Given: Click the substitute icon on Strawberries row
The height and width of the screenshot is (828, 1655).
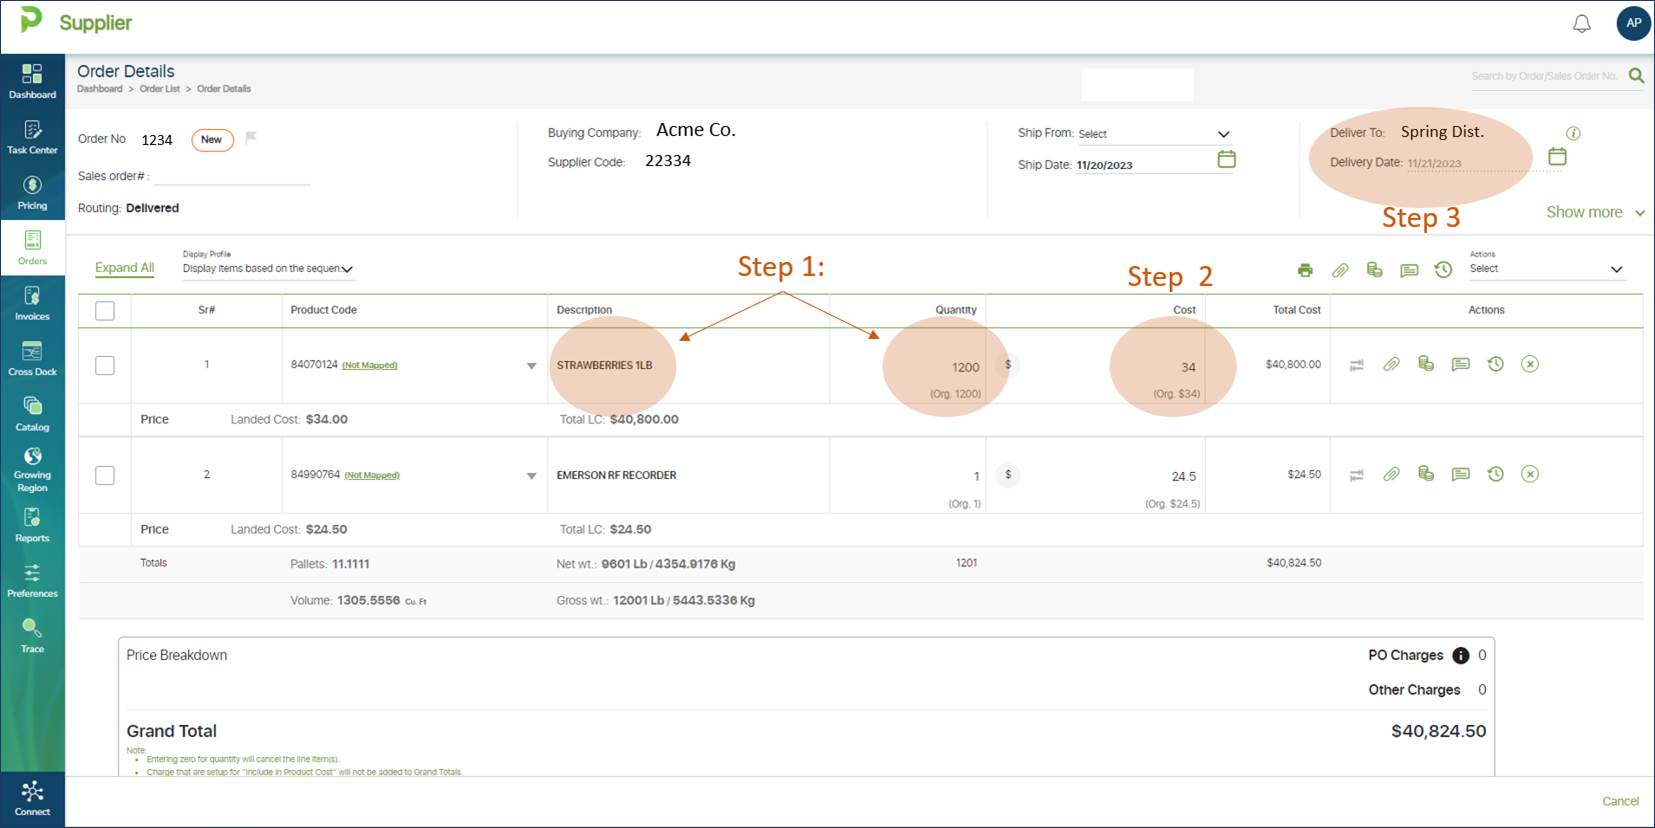Looking at the screenshot, I should click(1356, 365).
